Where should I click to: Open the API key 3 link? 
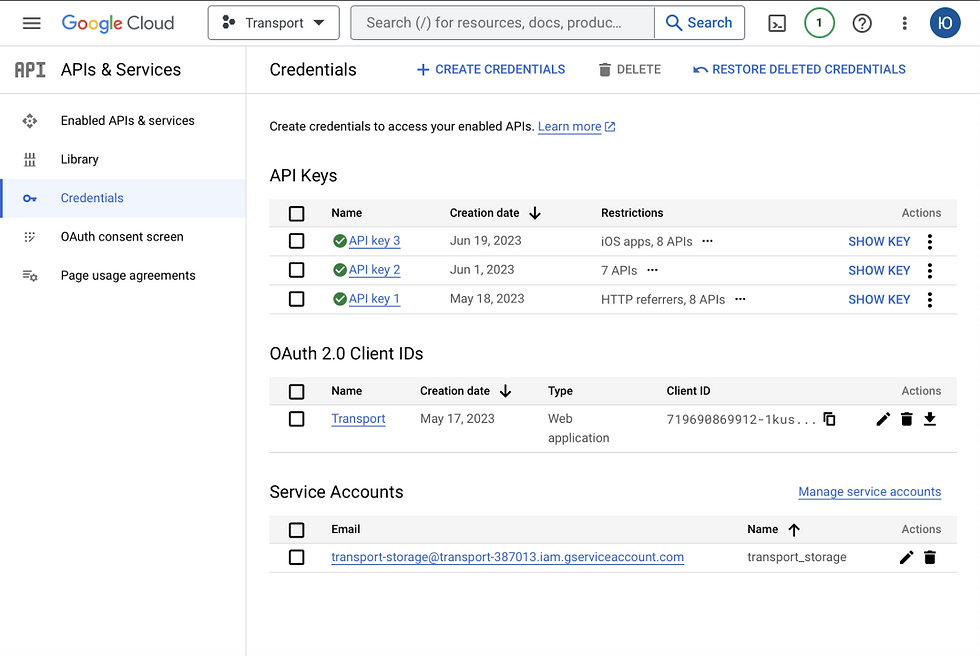point(374,241)
